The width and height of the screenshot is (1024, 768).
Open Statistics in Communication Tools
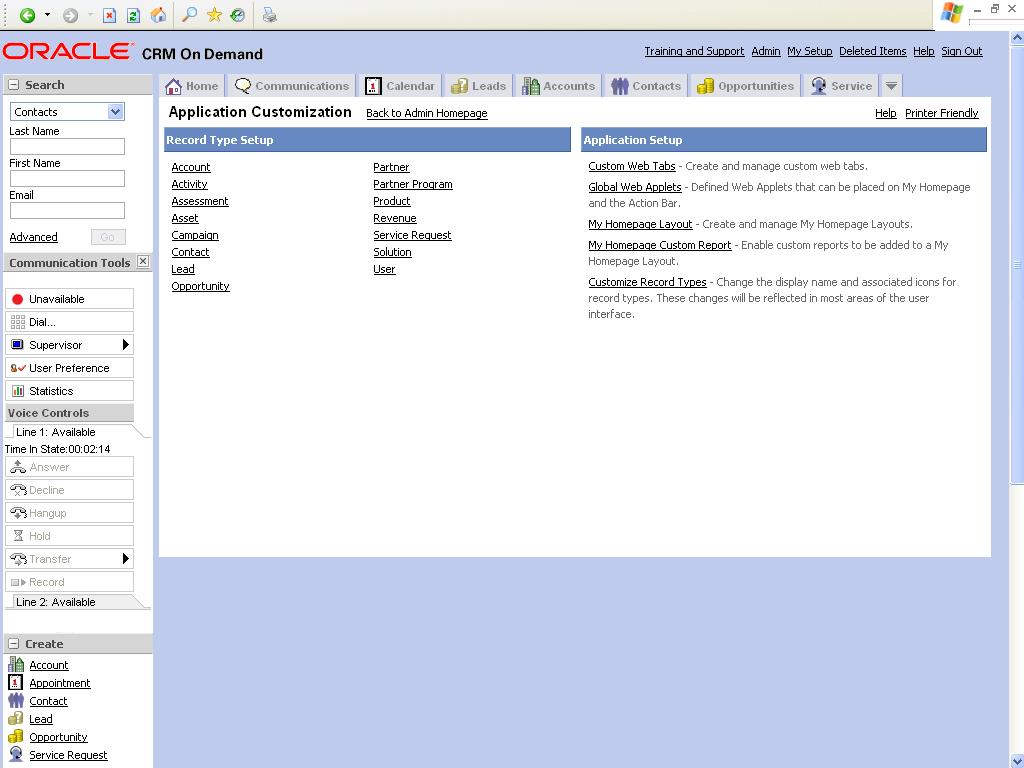pyautogui.click(x=69, y=391)
